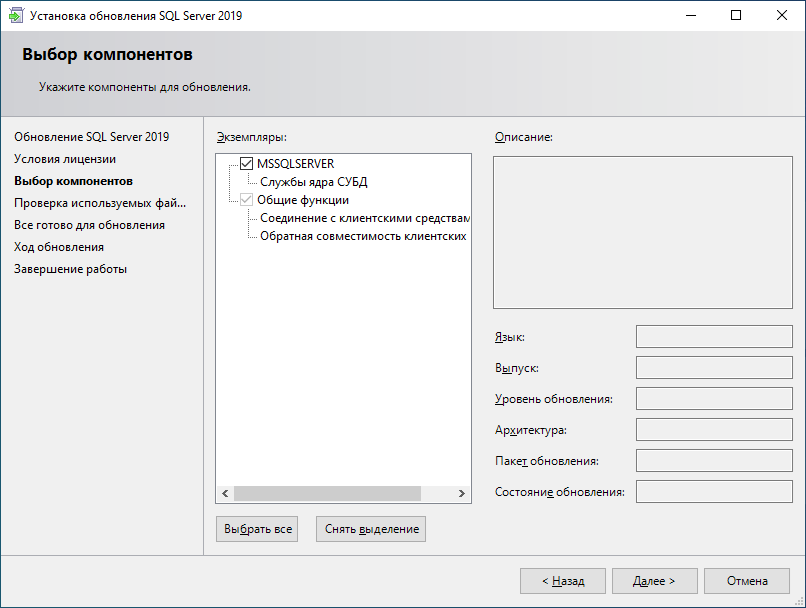Click the Уровень обновления field

(714, 398)
